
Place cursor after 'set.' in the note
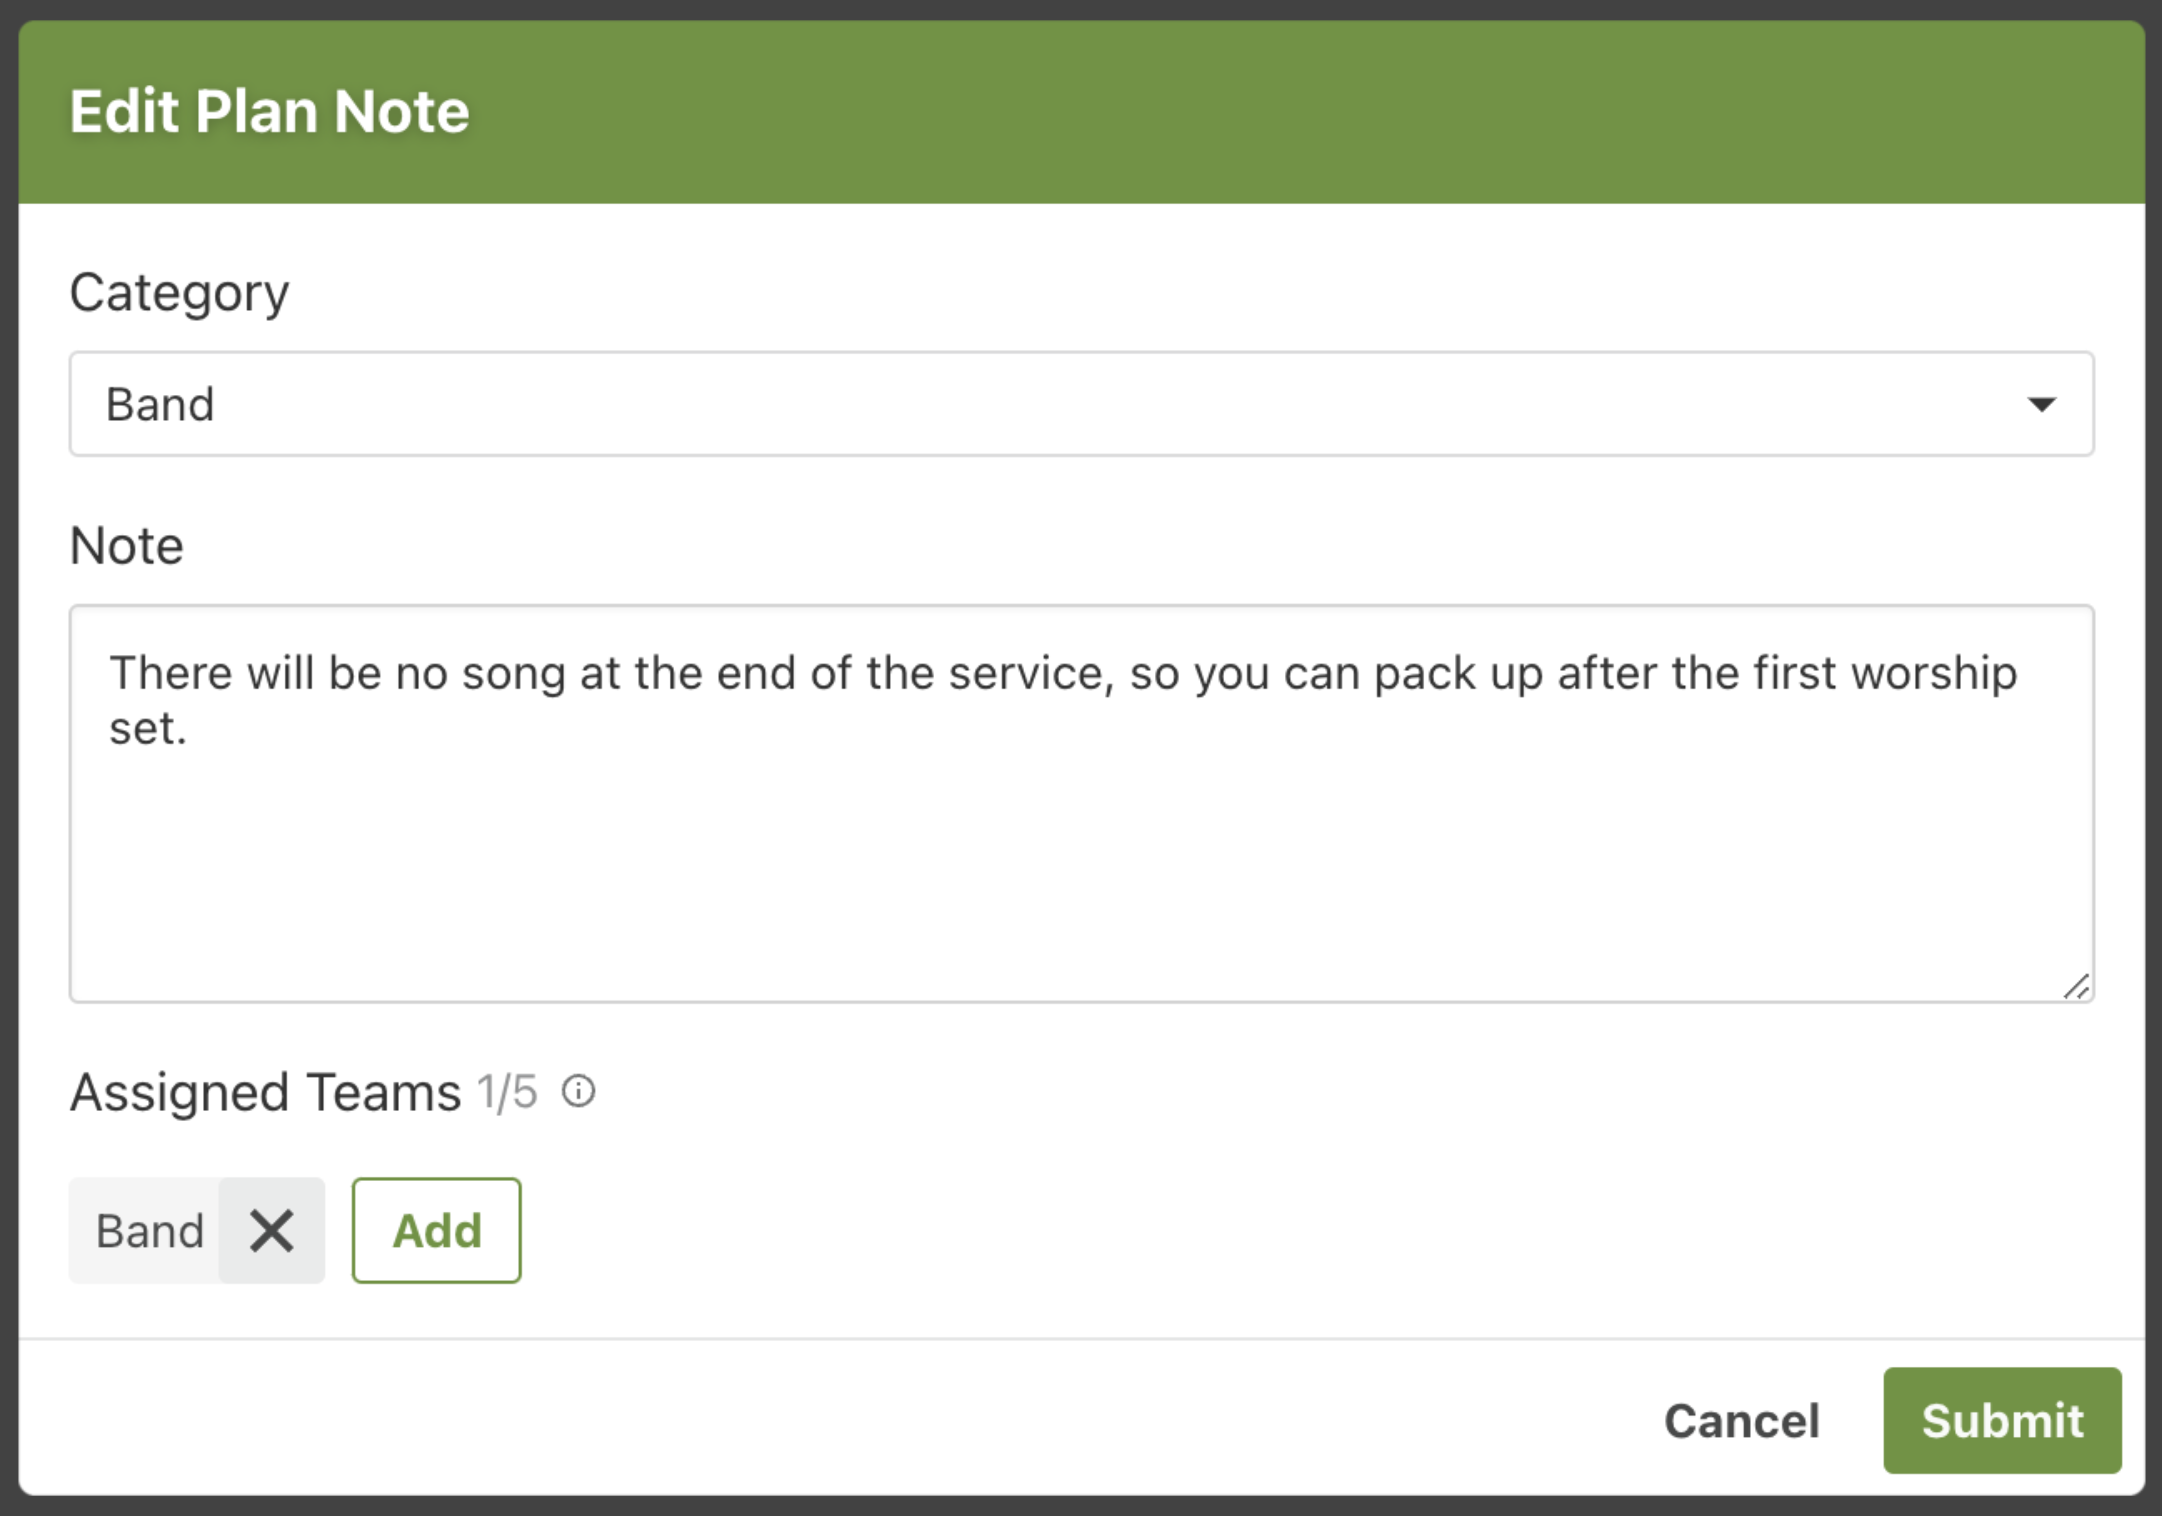click(189, 729)
